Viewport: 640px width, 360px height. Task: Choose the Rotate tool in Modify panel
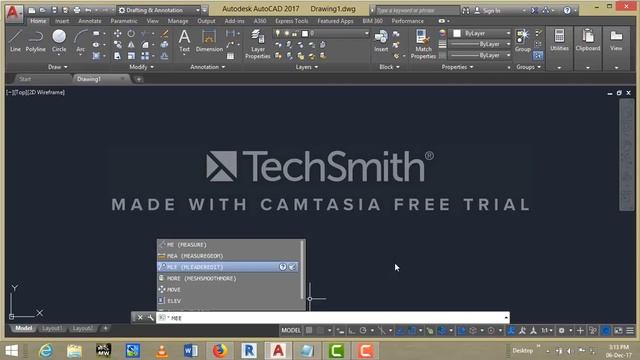tap(131, 33)
